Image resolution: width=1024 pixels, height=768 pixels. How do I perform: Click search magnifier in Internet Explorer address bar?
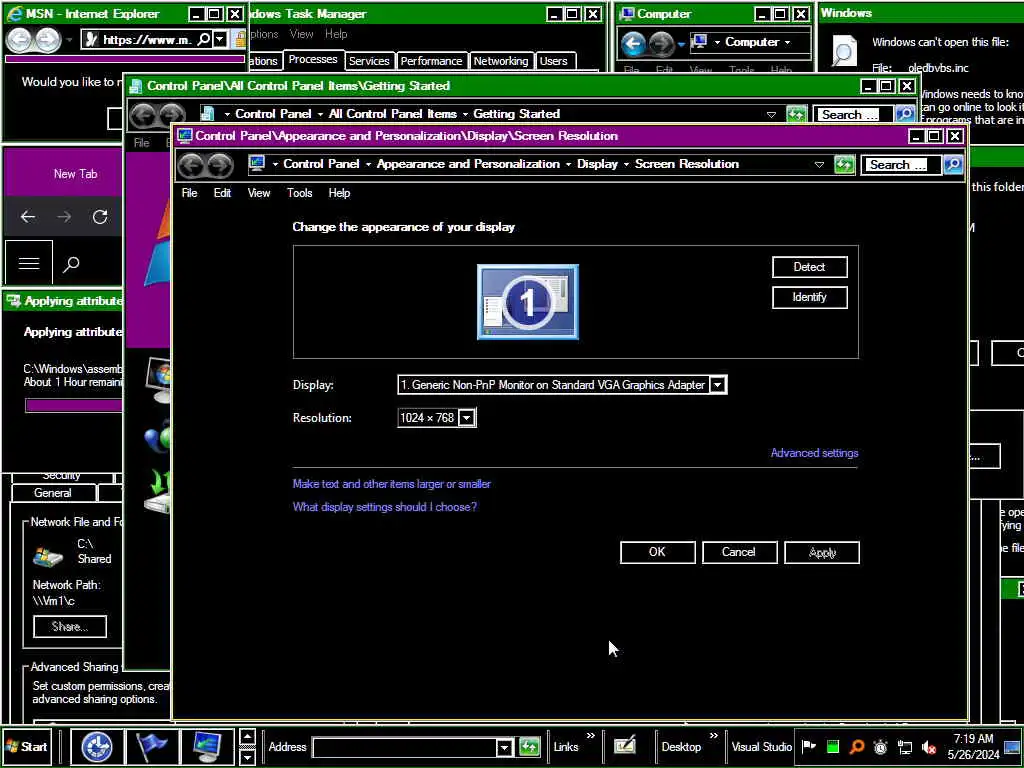(204, 40)
